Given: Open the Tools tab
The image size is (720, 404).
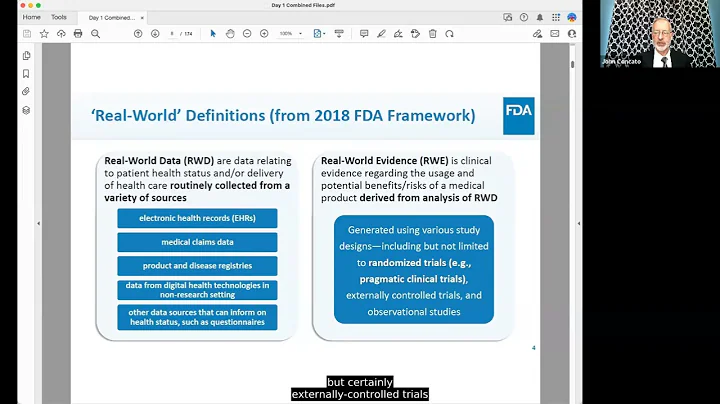Looking at the screenshot, I should pyautogui.click(x=59, y=17).
